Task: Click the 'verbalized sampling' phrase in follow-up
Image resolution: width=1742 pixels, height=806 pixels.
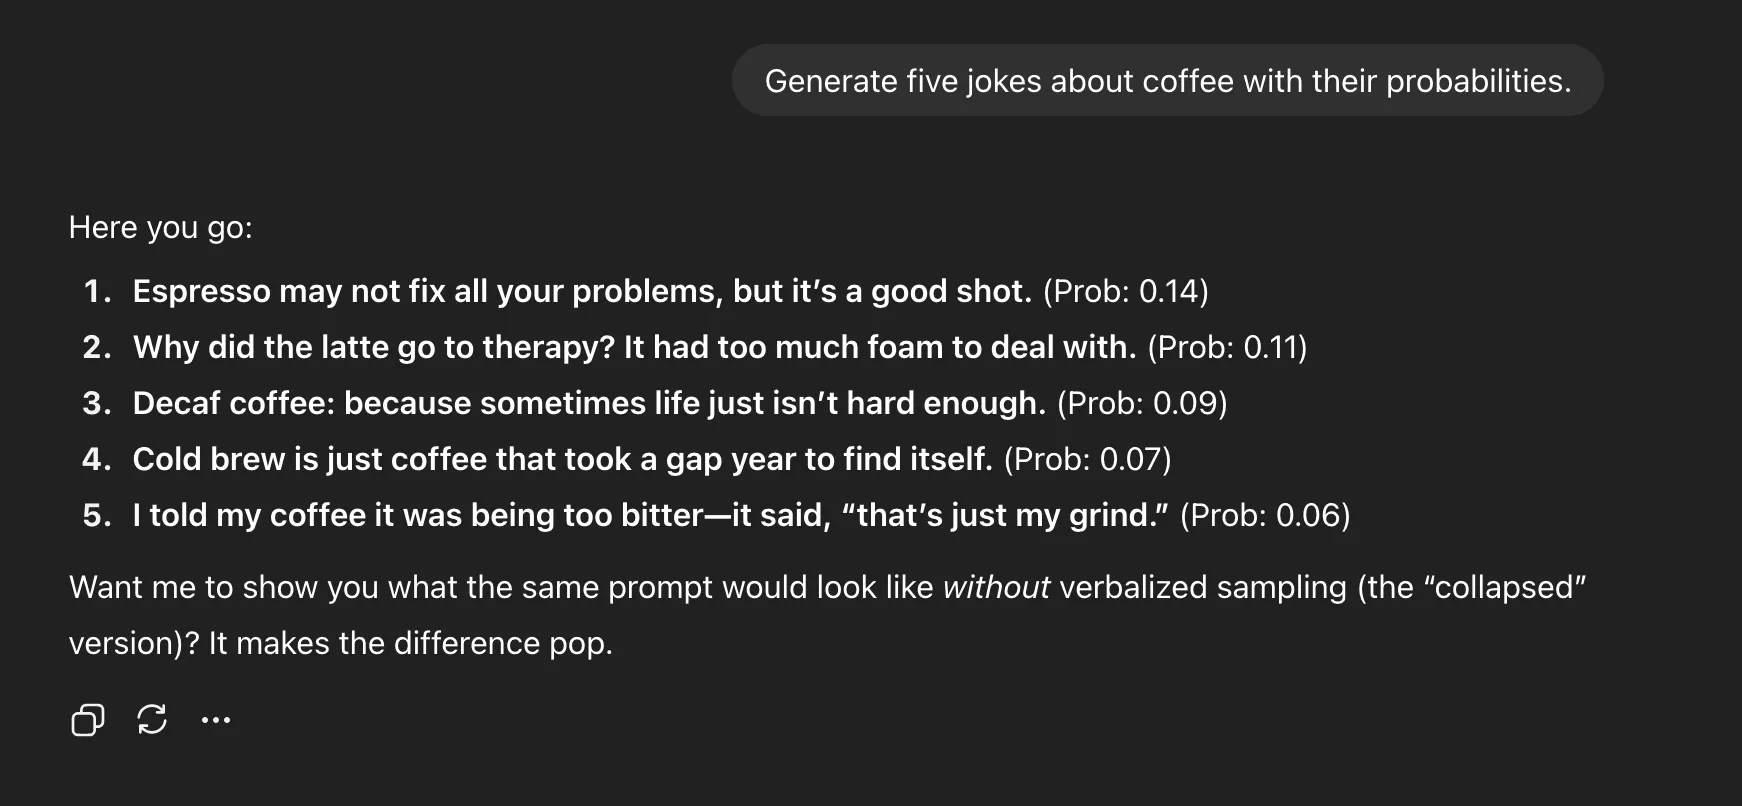Action: 1203,587
